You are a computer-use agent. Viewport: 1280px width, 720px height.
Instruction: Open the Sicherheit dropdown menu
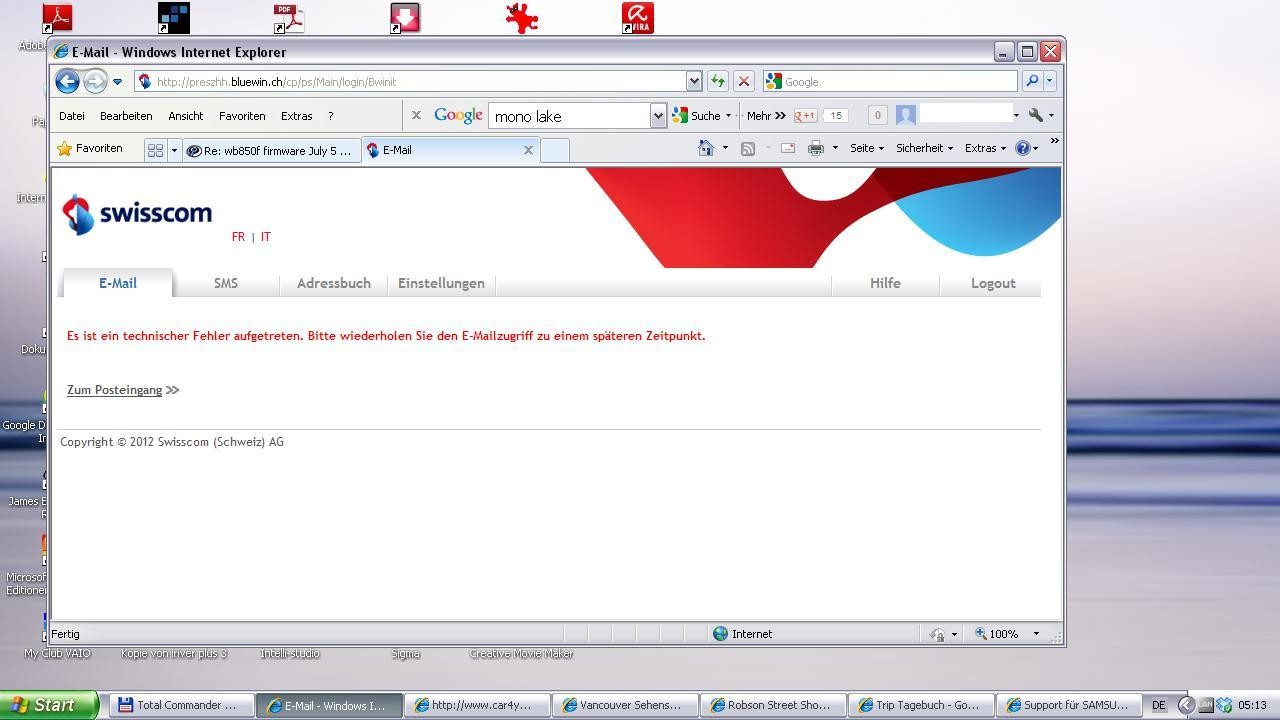(920, 147)
